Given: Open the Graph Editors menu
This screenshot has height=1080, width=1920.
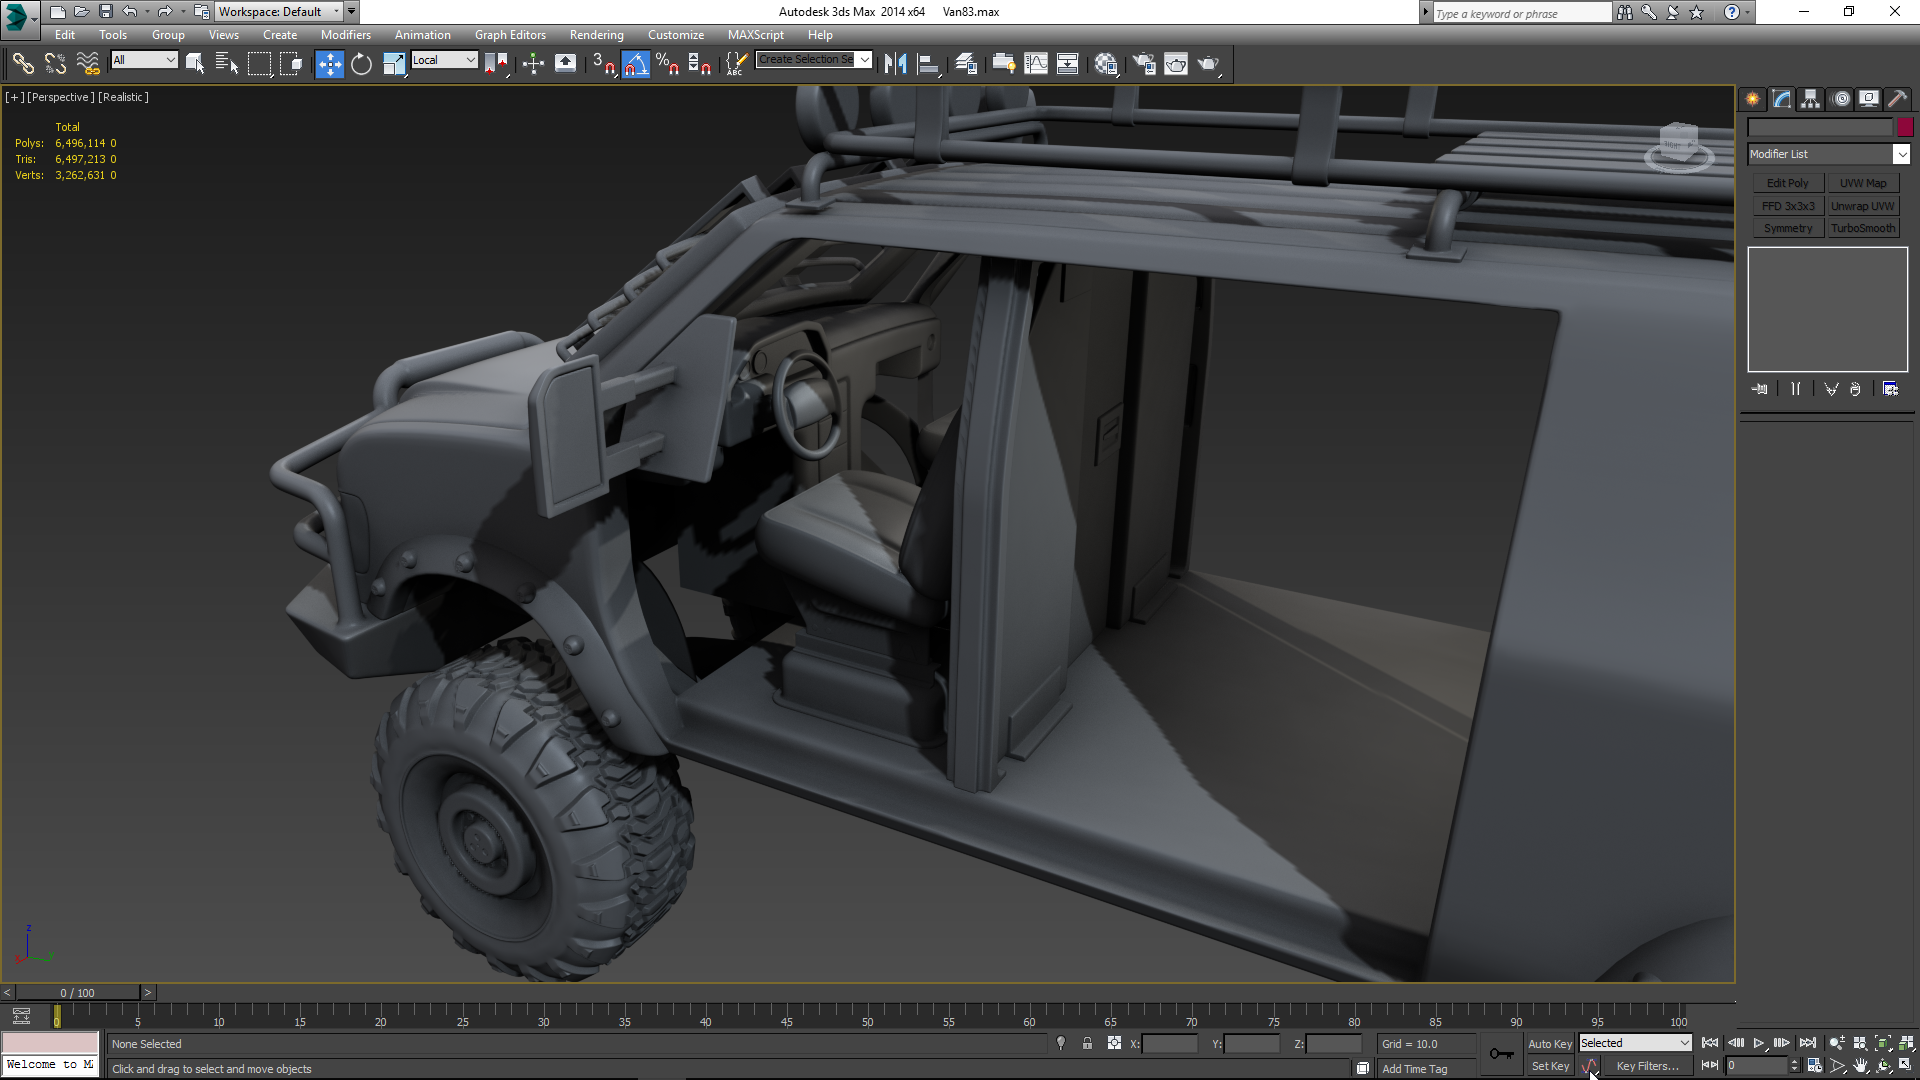Looking at the screenshot, I should [x=510, y=35].
